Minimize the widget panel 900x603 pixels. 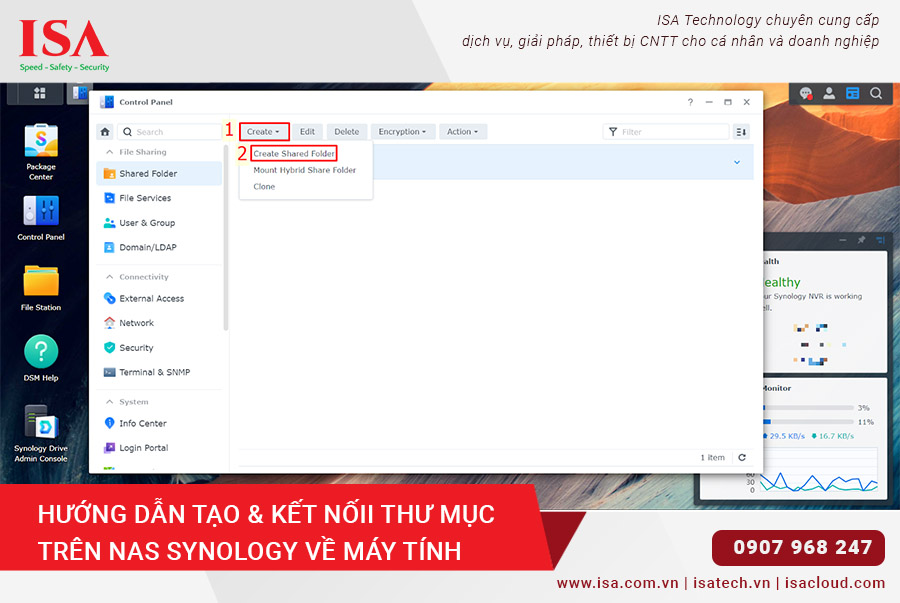[x=843, y=240]
